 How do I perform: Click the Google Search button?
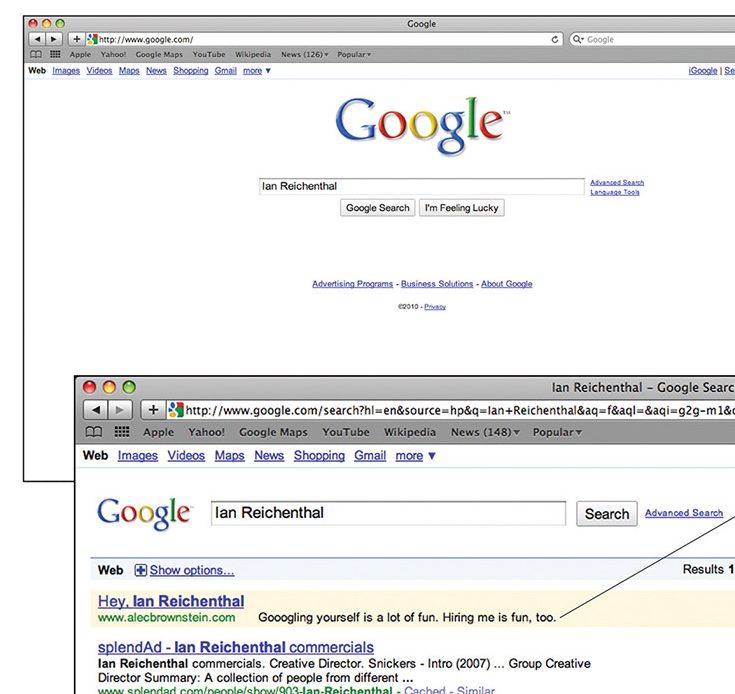pyautogui.click(x=377, y=208)
